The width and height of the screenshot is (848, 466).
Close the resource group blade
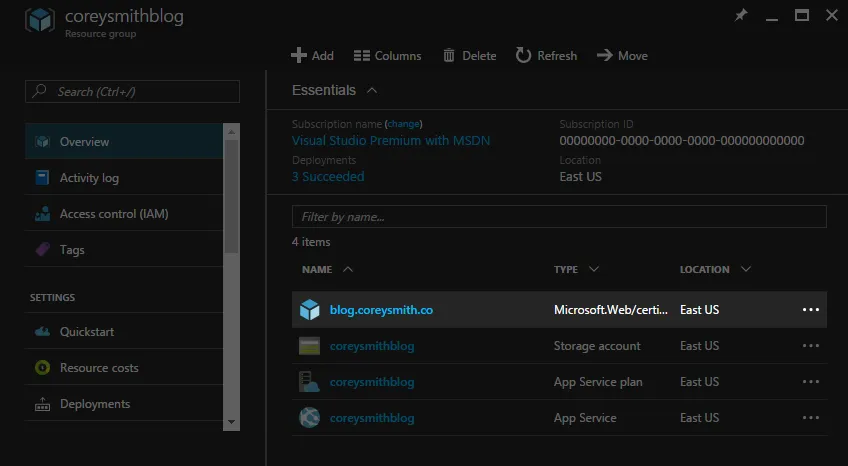(832, 15)
